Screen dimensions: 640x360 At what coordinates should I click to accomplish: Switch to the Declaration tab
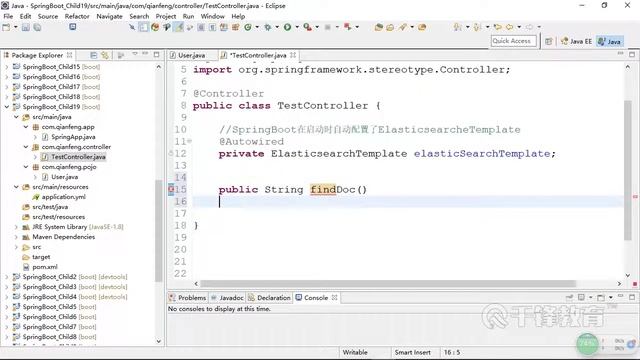(x=269, y=298)
